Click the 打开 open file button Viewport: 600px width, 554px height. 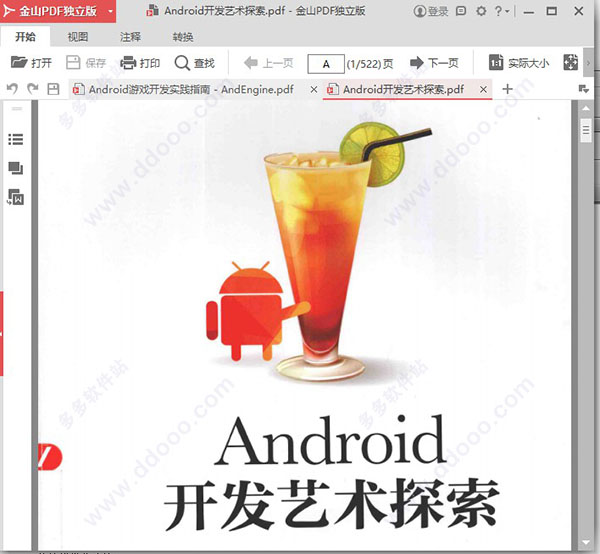31,63
